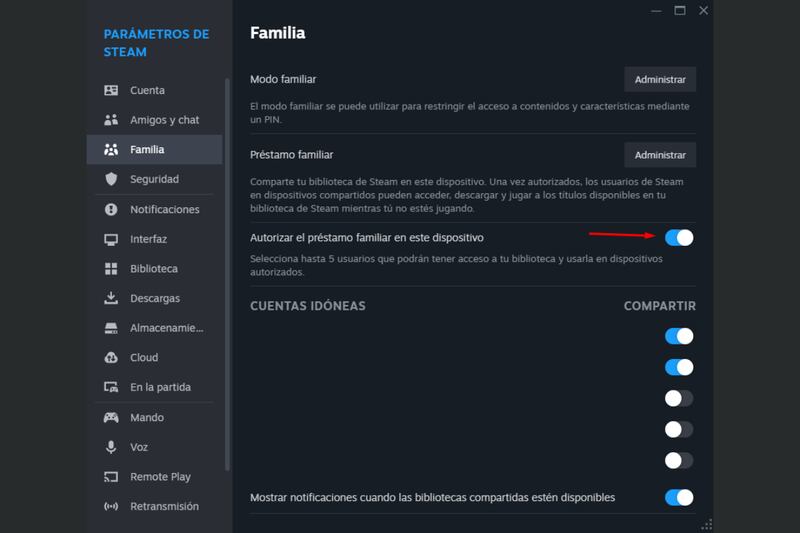
Task: Click the Cuenta icon in sidebar
Action: pyautogui.click(x=111, y=90)
